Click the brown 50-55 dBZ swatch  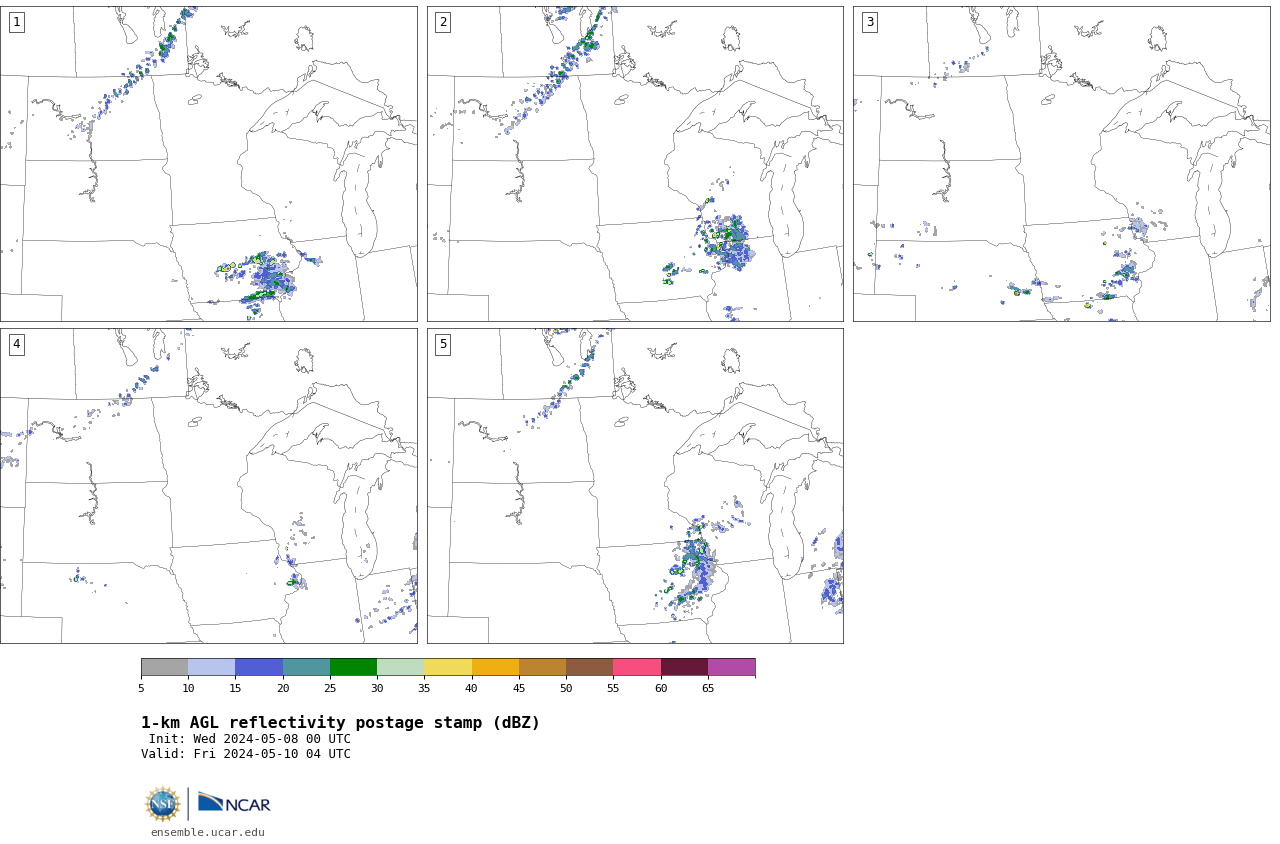[x=589, y=667]
